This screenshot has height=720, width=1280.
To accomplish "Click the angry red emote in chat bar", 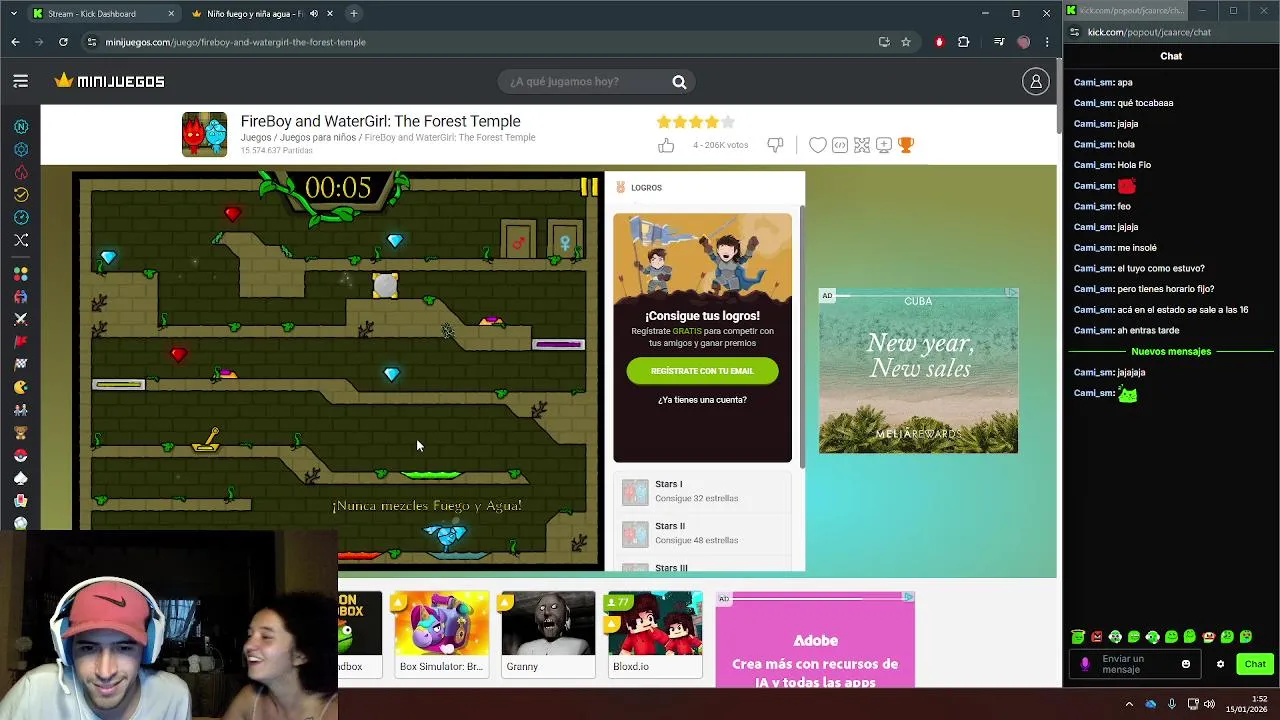I will point(1097,637).
